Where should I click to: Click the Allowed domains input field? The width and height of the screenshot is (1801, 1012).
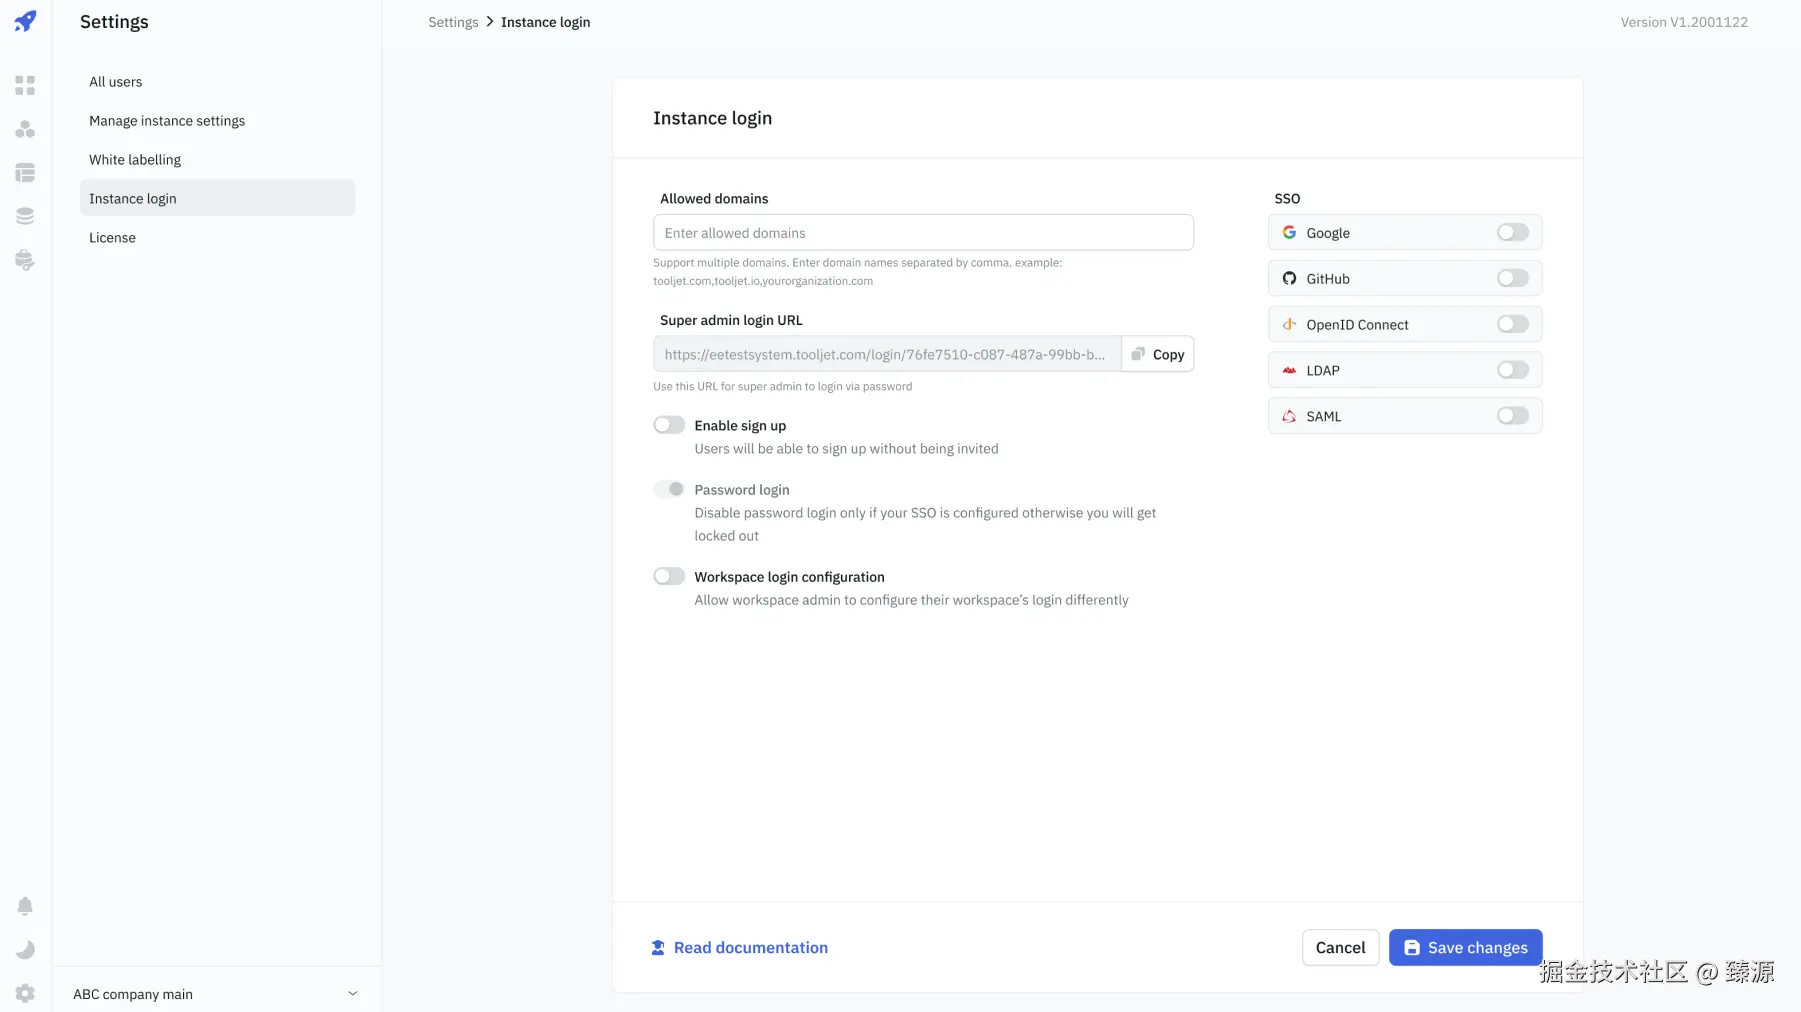pyautogui.click(x=922, y=233)
